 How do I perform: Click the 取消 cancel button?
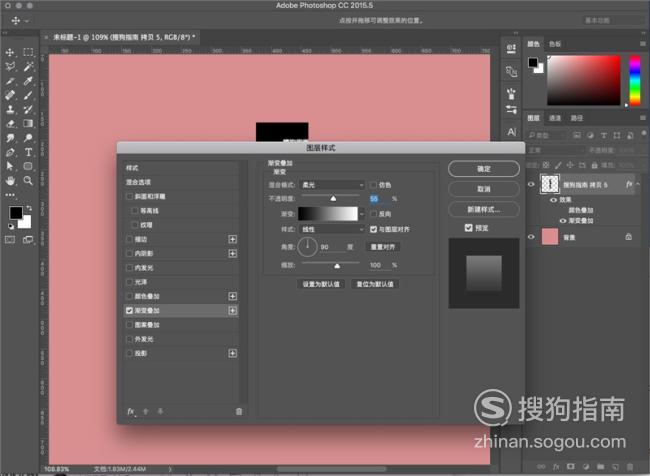tap(484, 189)
